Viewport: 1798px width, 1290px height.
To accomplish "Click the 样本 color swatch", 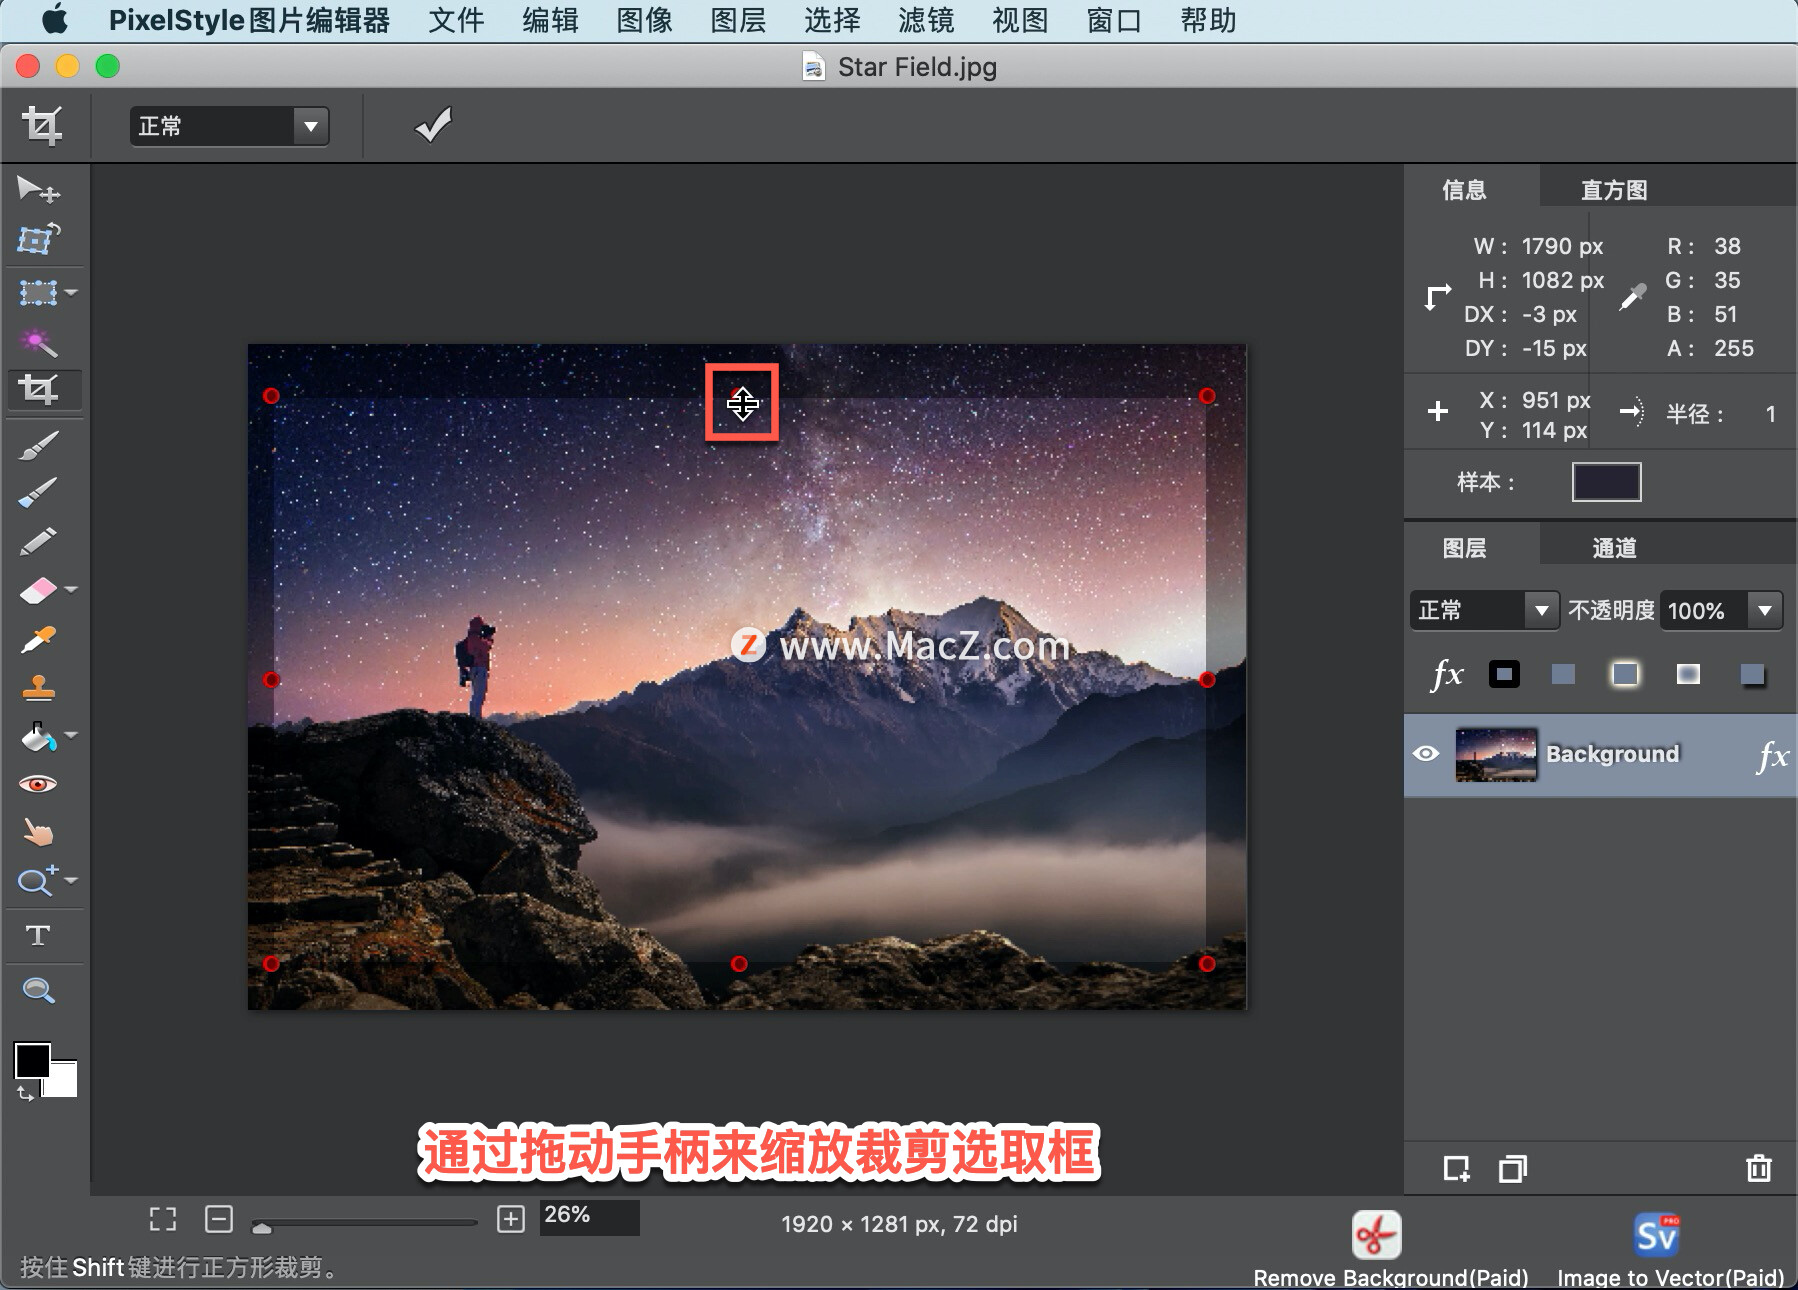I will (1605, 482).
